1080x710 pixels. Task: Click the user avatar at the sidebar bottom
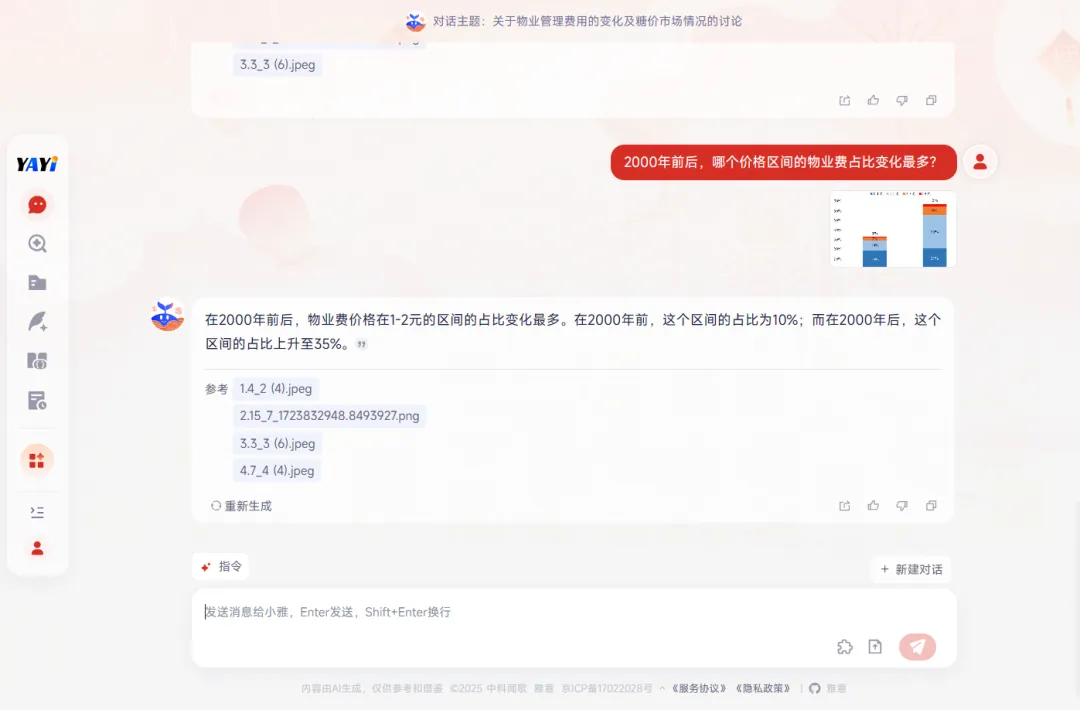[x=37, y=548]
